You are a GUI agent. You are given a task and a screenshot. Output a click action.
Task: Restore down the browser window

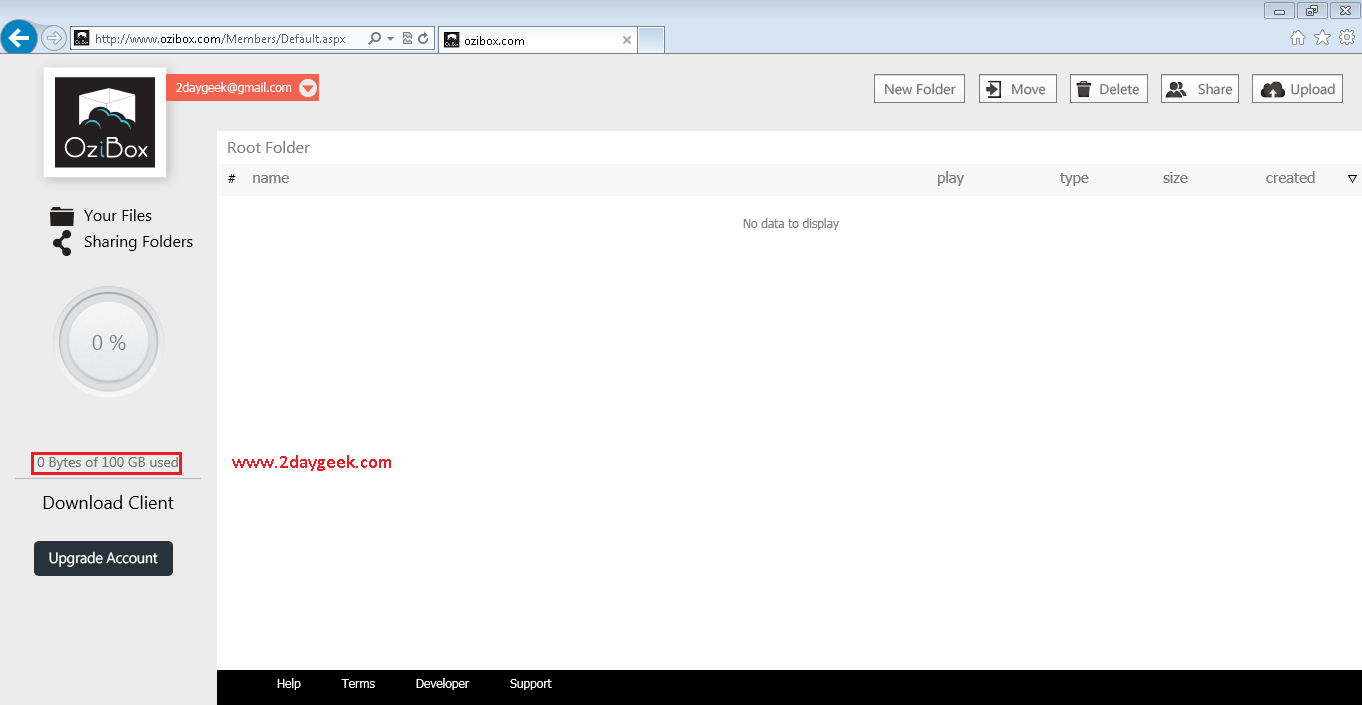[1311, 11]
